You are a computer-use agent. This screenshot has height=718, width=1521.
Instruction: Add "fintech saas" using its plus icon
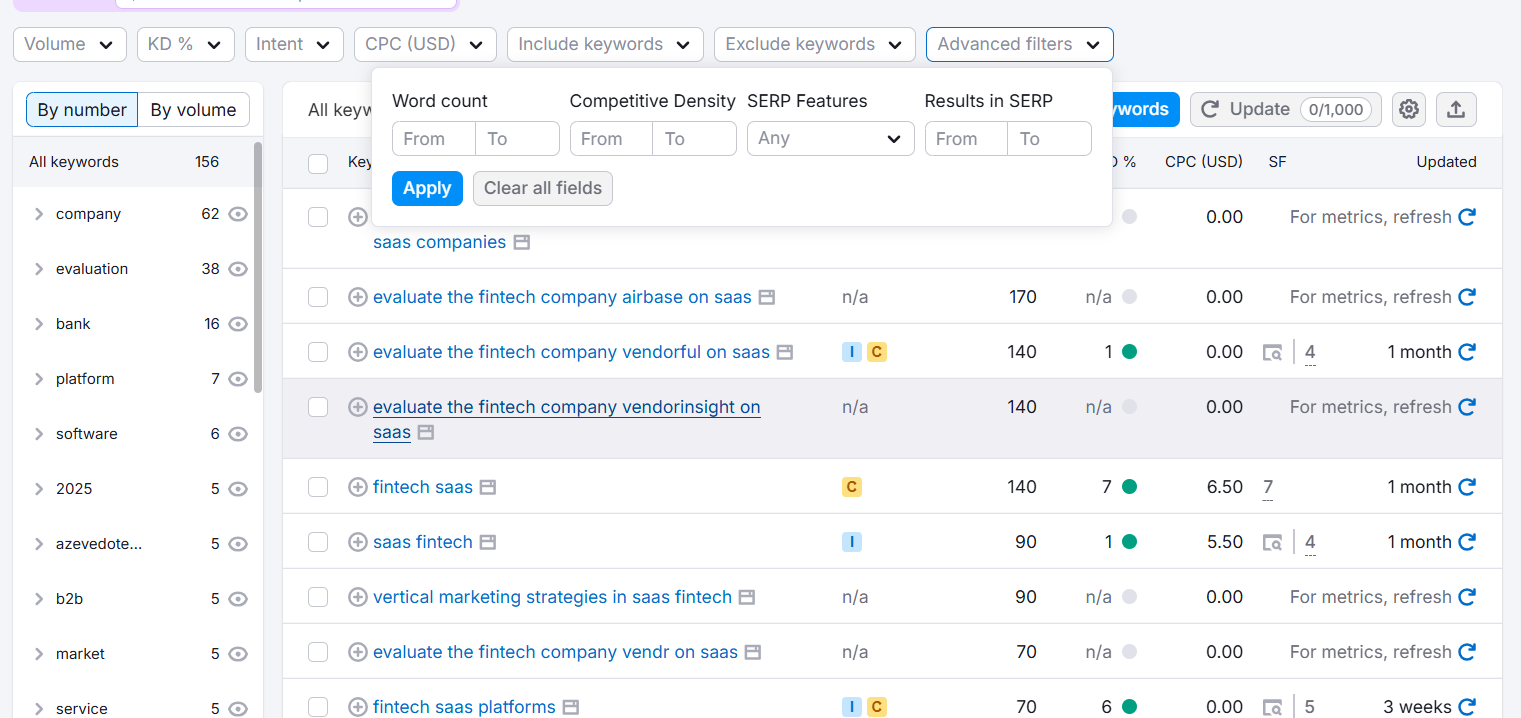point(358,486)
